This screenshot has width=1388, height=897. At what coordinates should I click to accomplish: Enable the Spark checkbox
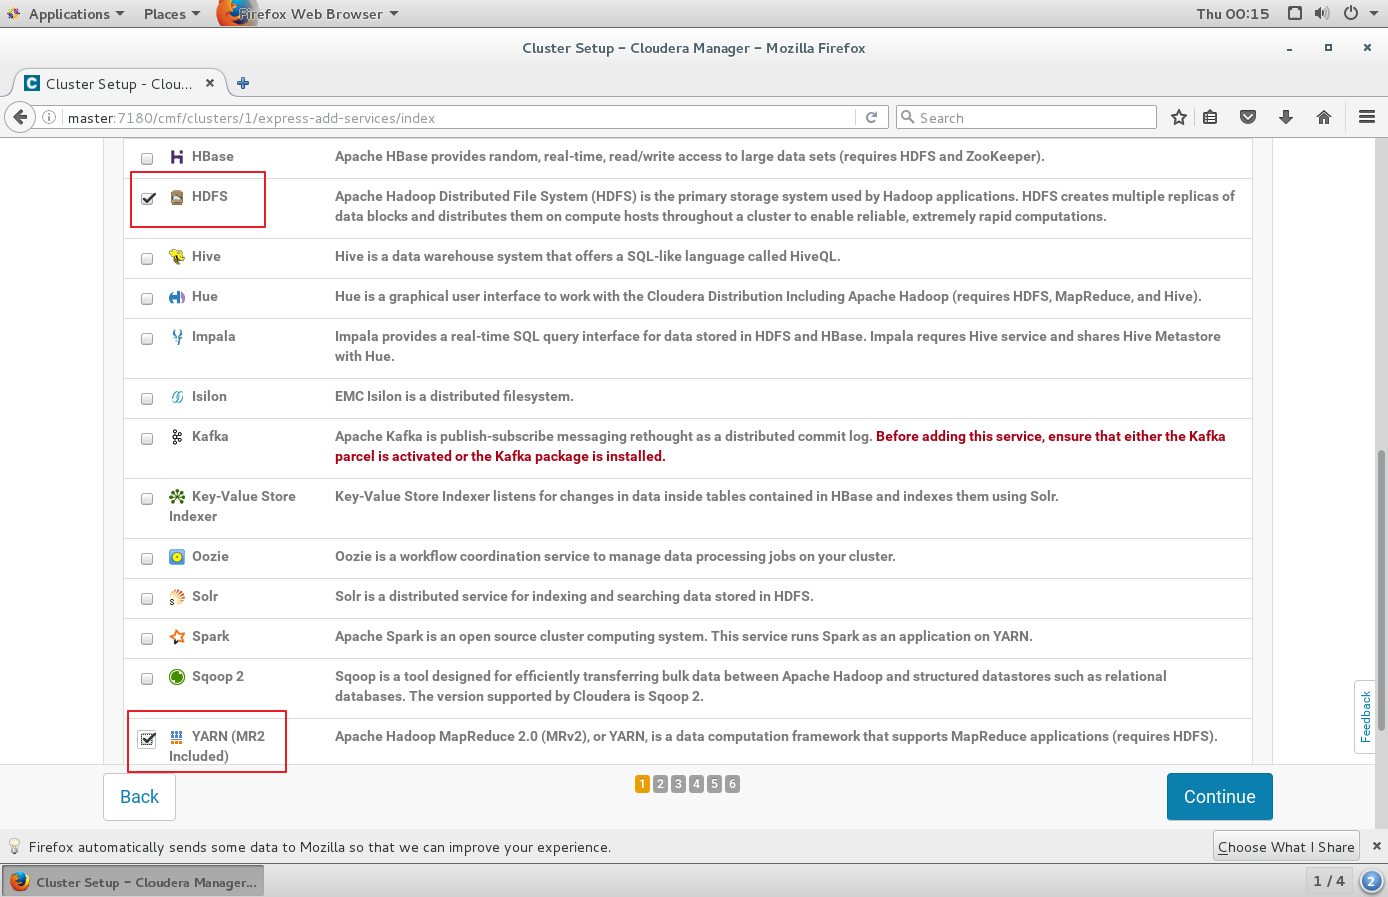(147, 638)
